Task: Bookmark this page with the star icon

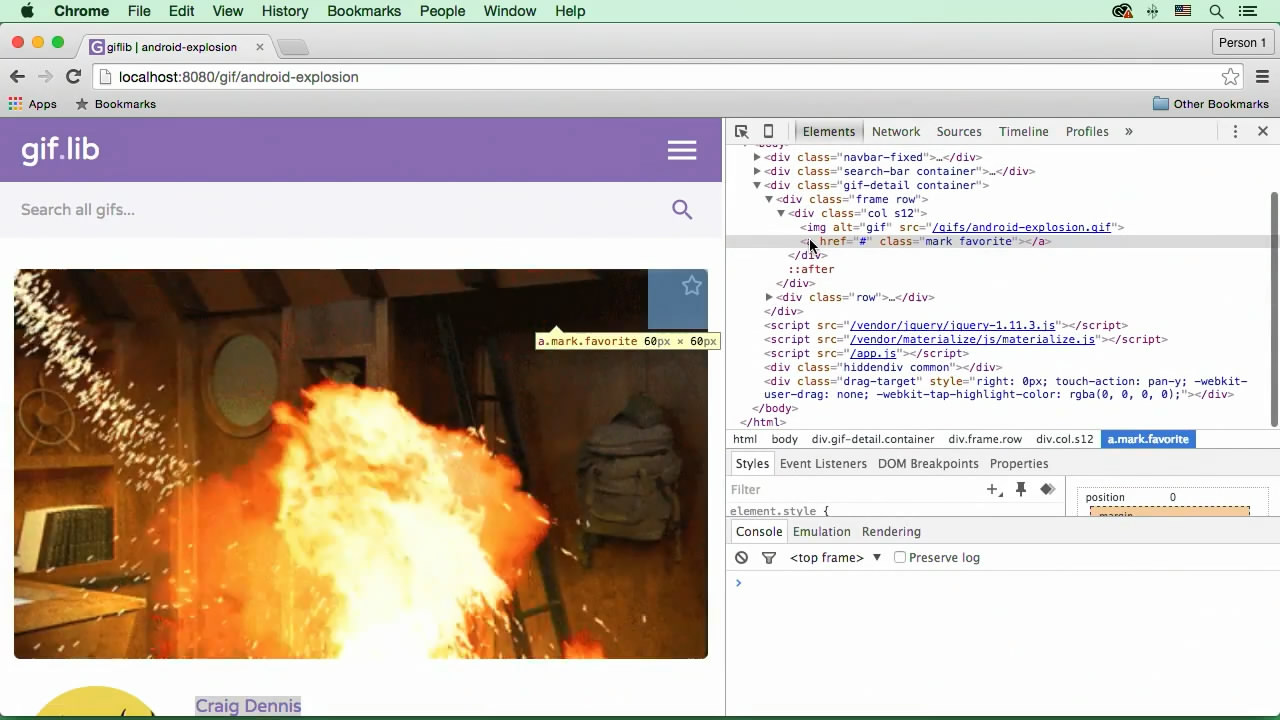Action: pos(1230,77)
